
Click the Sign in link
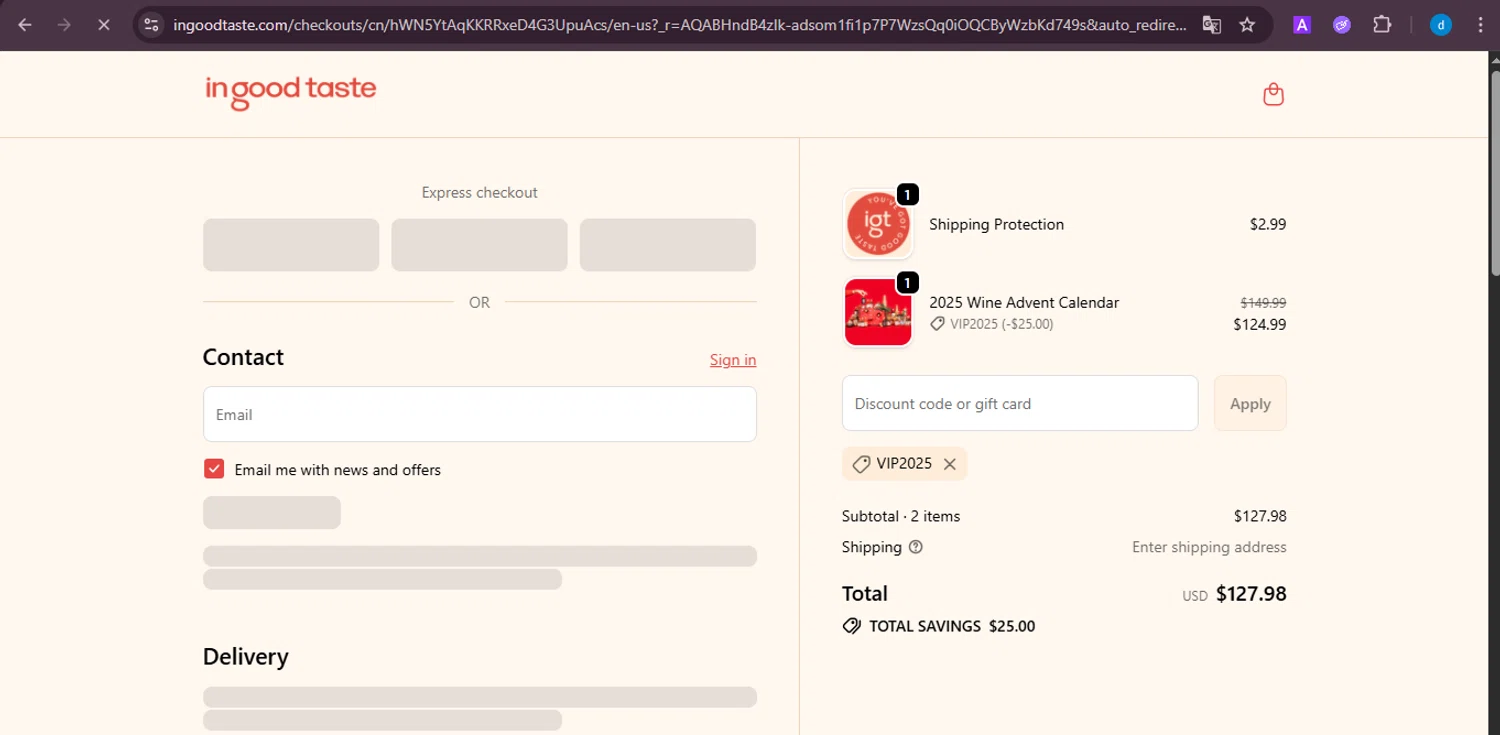(733, 360)
